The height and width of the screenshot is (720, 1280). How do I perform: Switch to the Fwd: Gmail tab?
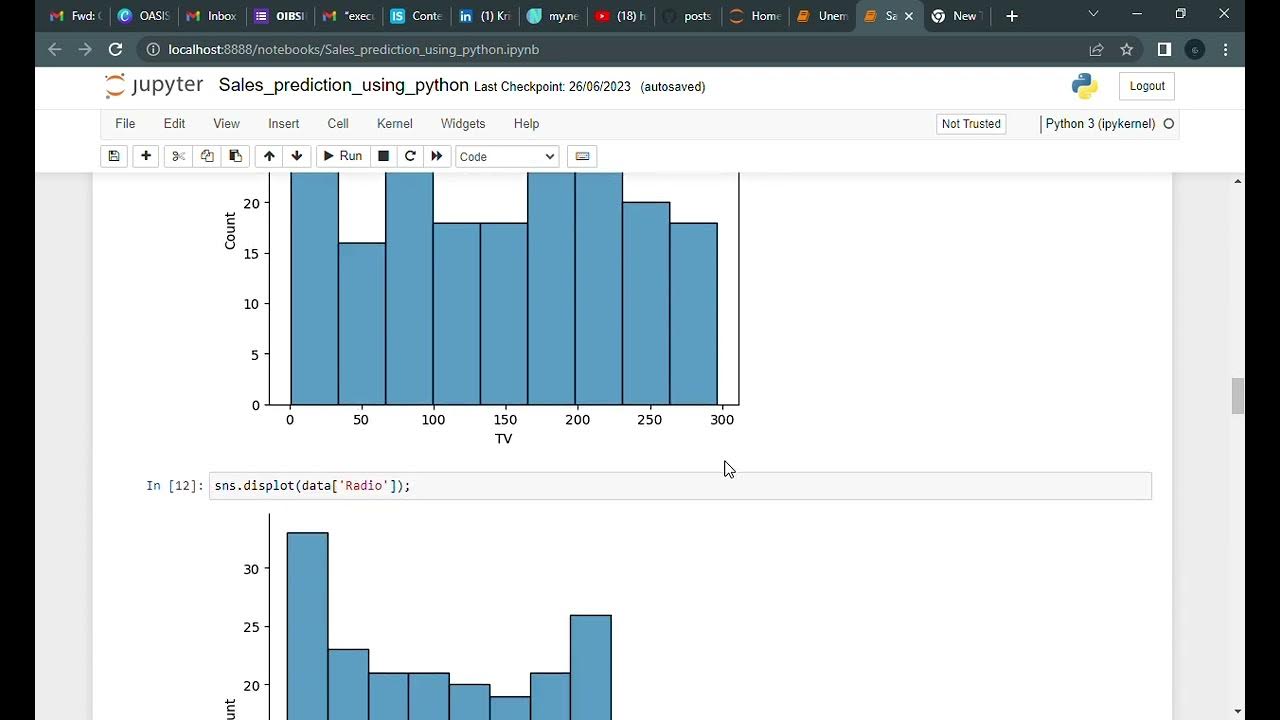pyautogui.click(x=75, y=16)
